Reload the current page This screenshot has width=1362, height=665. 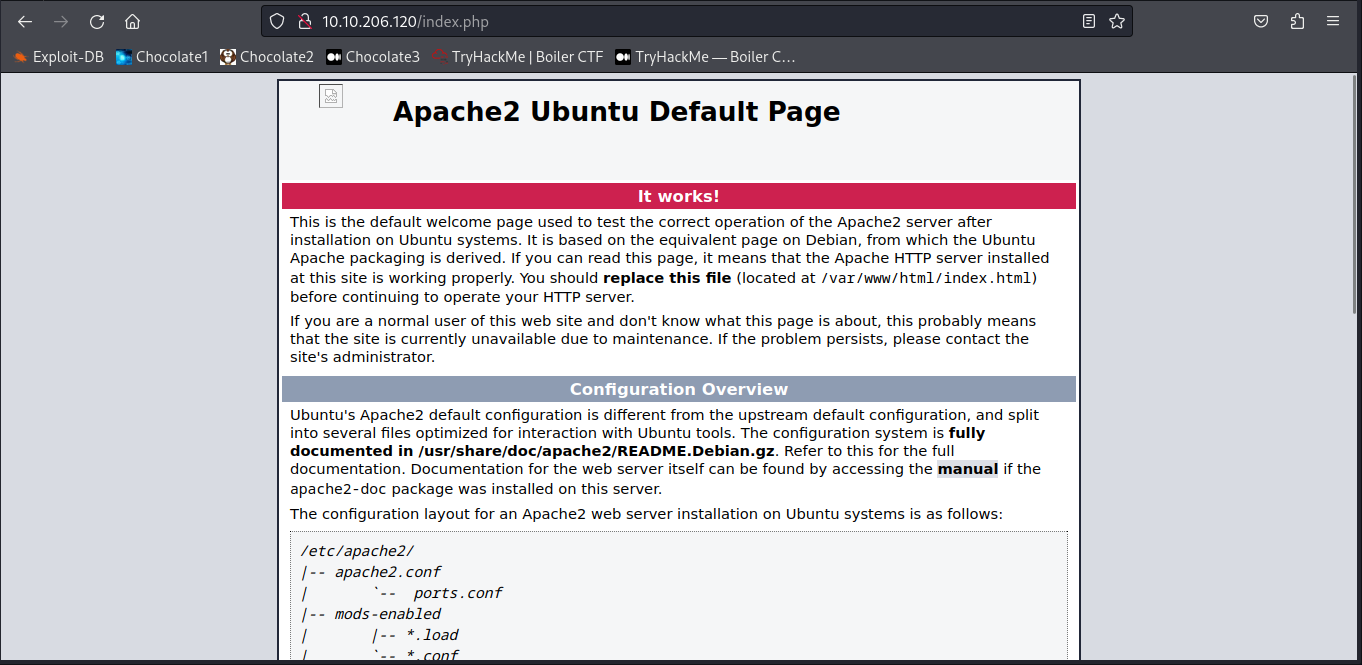[x=97, y=21]
